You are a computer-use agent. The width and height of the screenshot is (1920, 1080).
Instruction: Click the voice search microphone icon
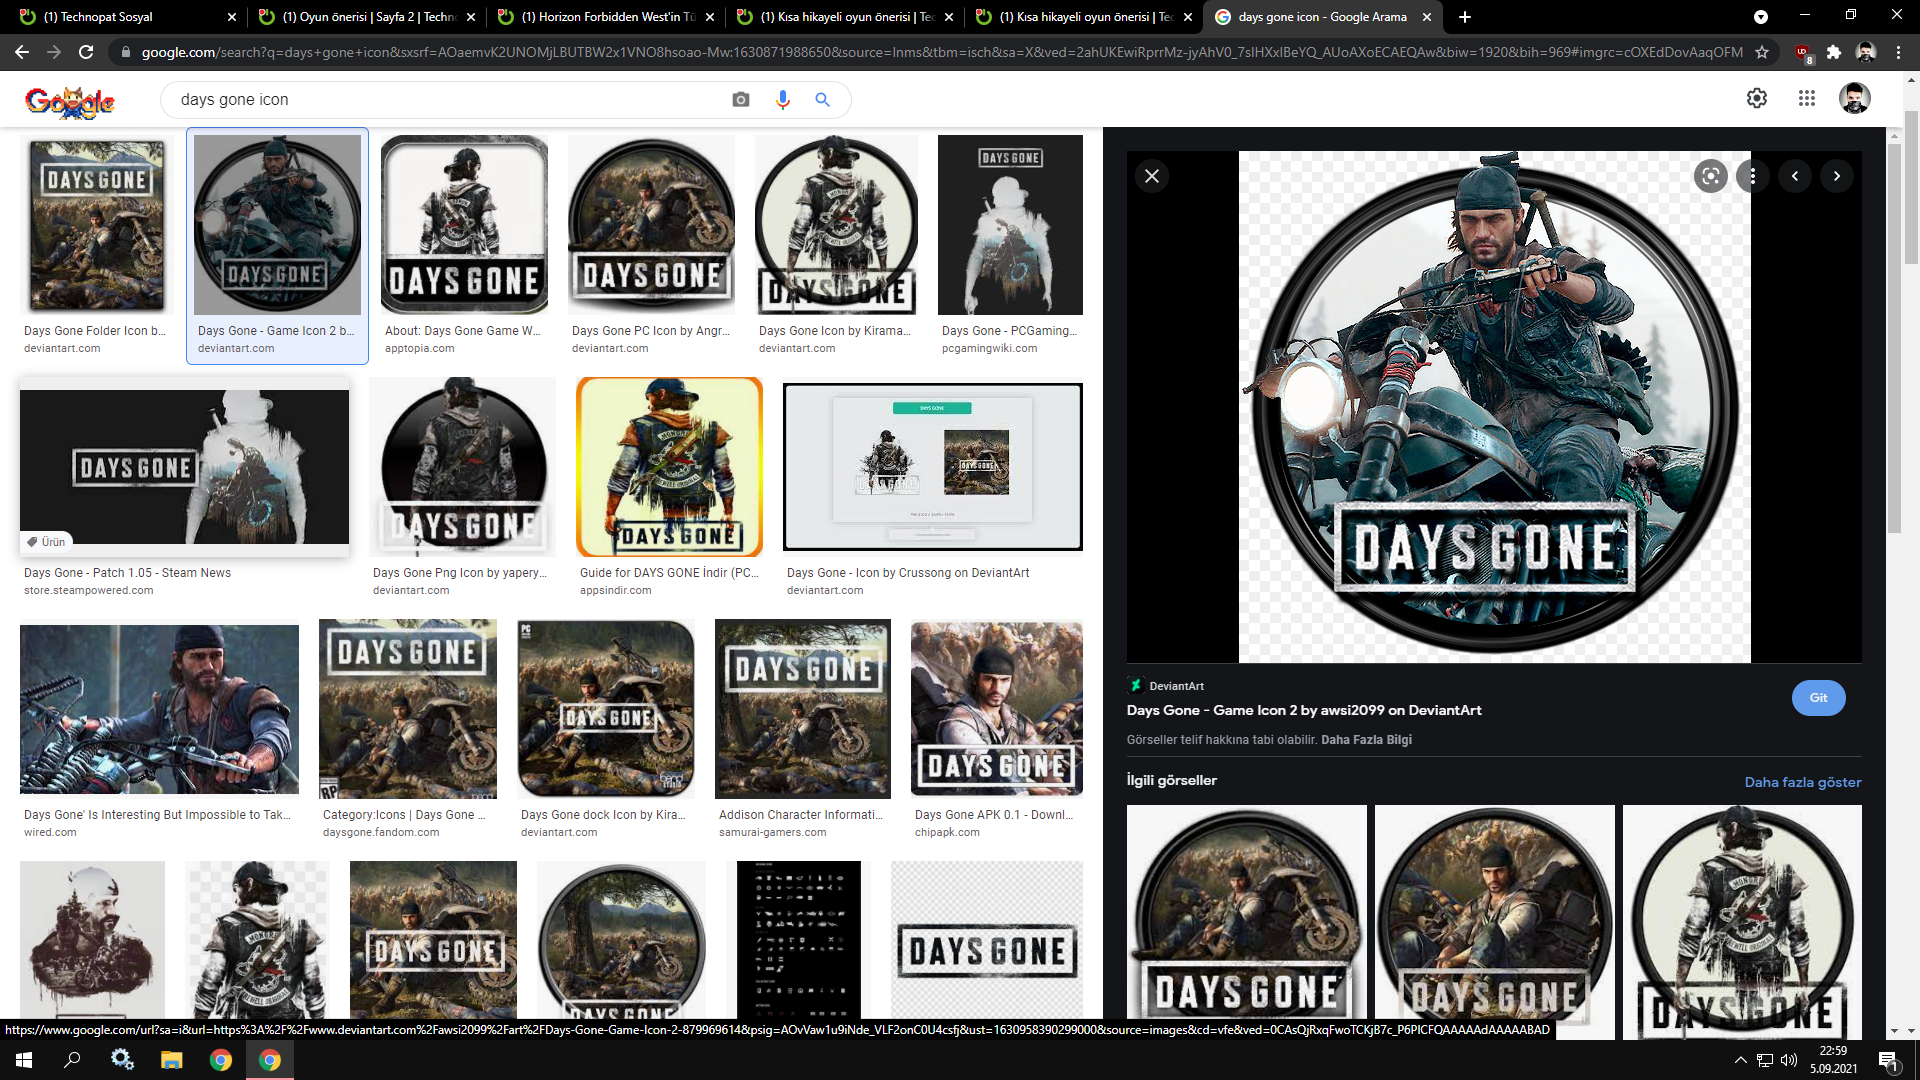[782, 100]
